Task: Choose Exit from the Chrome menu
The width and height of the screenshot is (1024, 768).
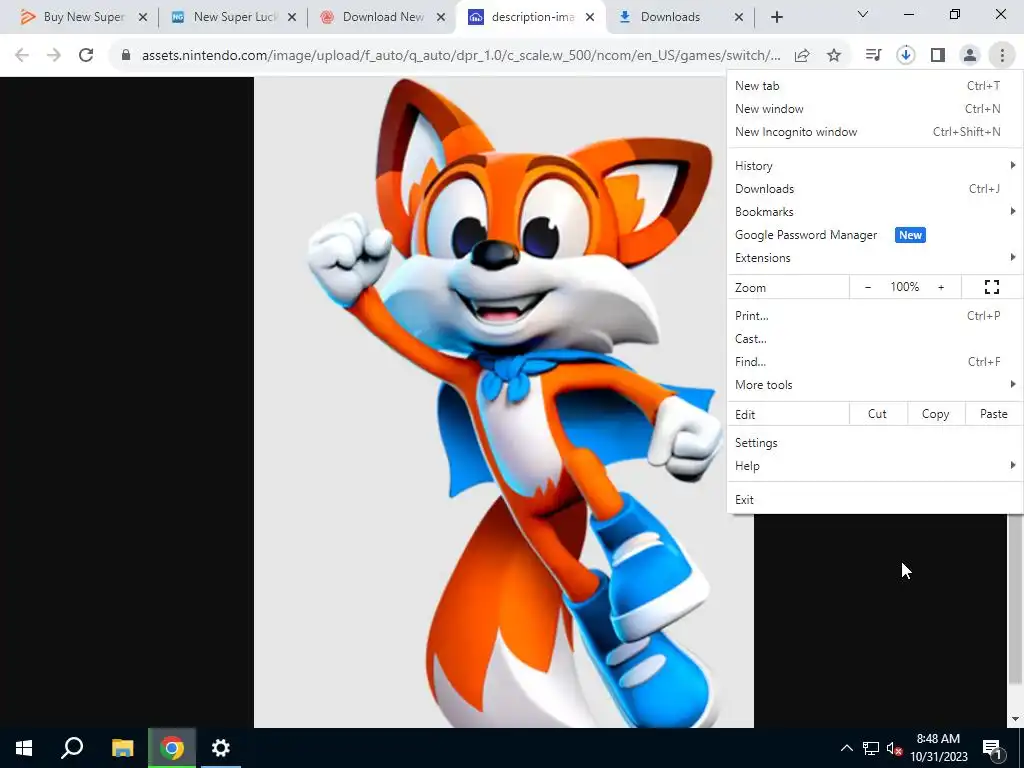Action: 874,500
